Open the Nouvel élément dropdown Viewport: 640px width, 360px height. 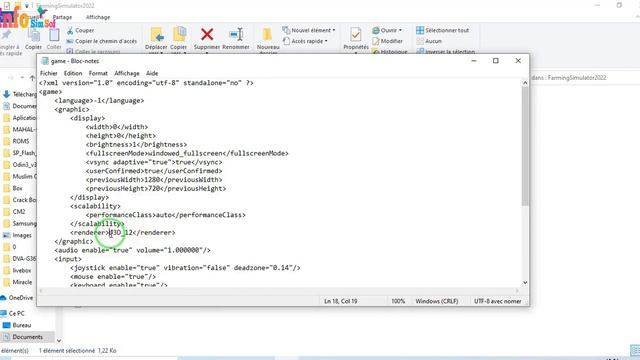coord(309,30)
